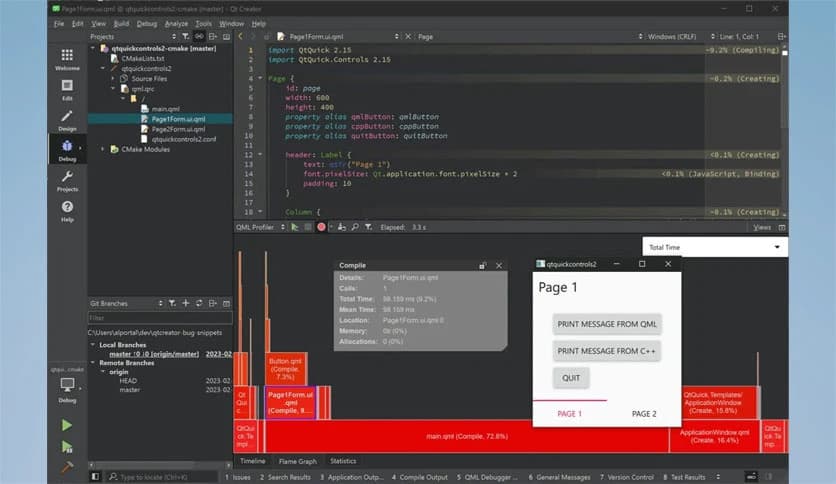Expand Source Files tree node
The width and height of the screenshot is (836, 484).
113,78
